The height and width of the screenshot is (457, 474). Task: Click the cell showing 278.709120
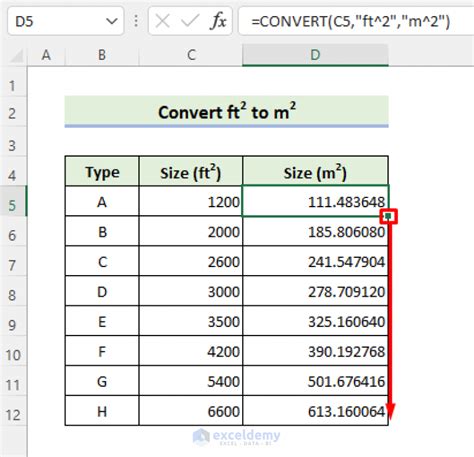[x=315, y=291]
